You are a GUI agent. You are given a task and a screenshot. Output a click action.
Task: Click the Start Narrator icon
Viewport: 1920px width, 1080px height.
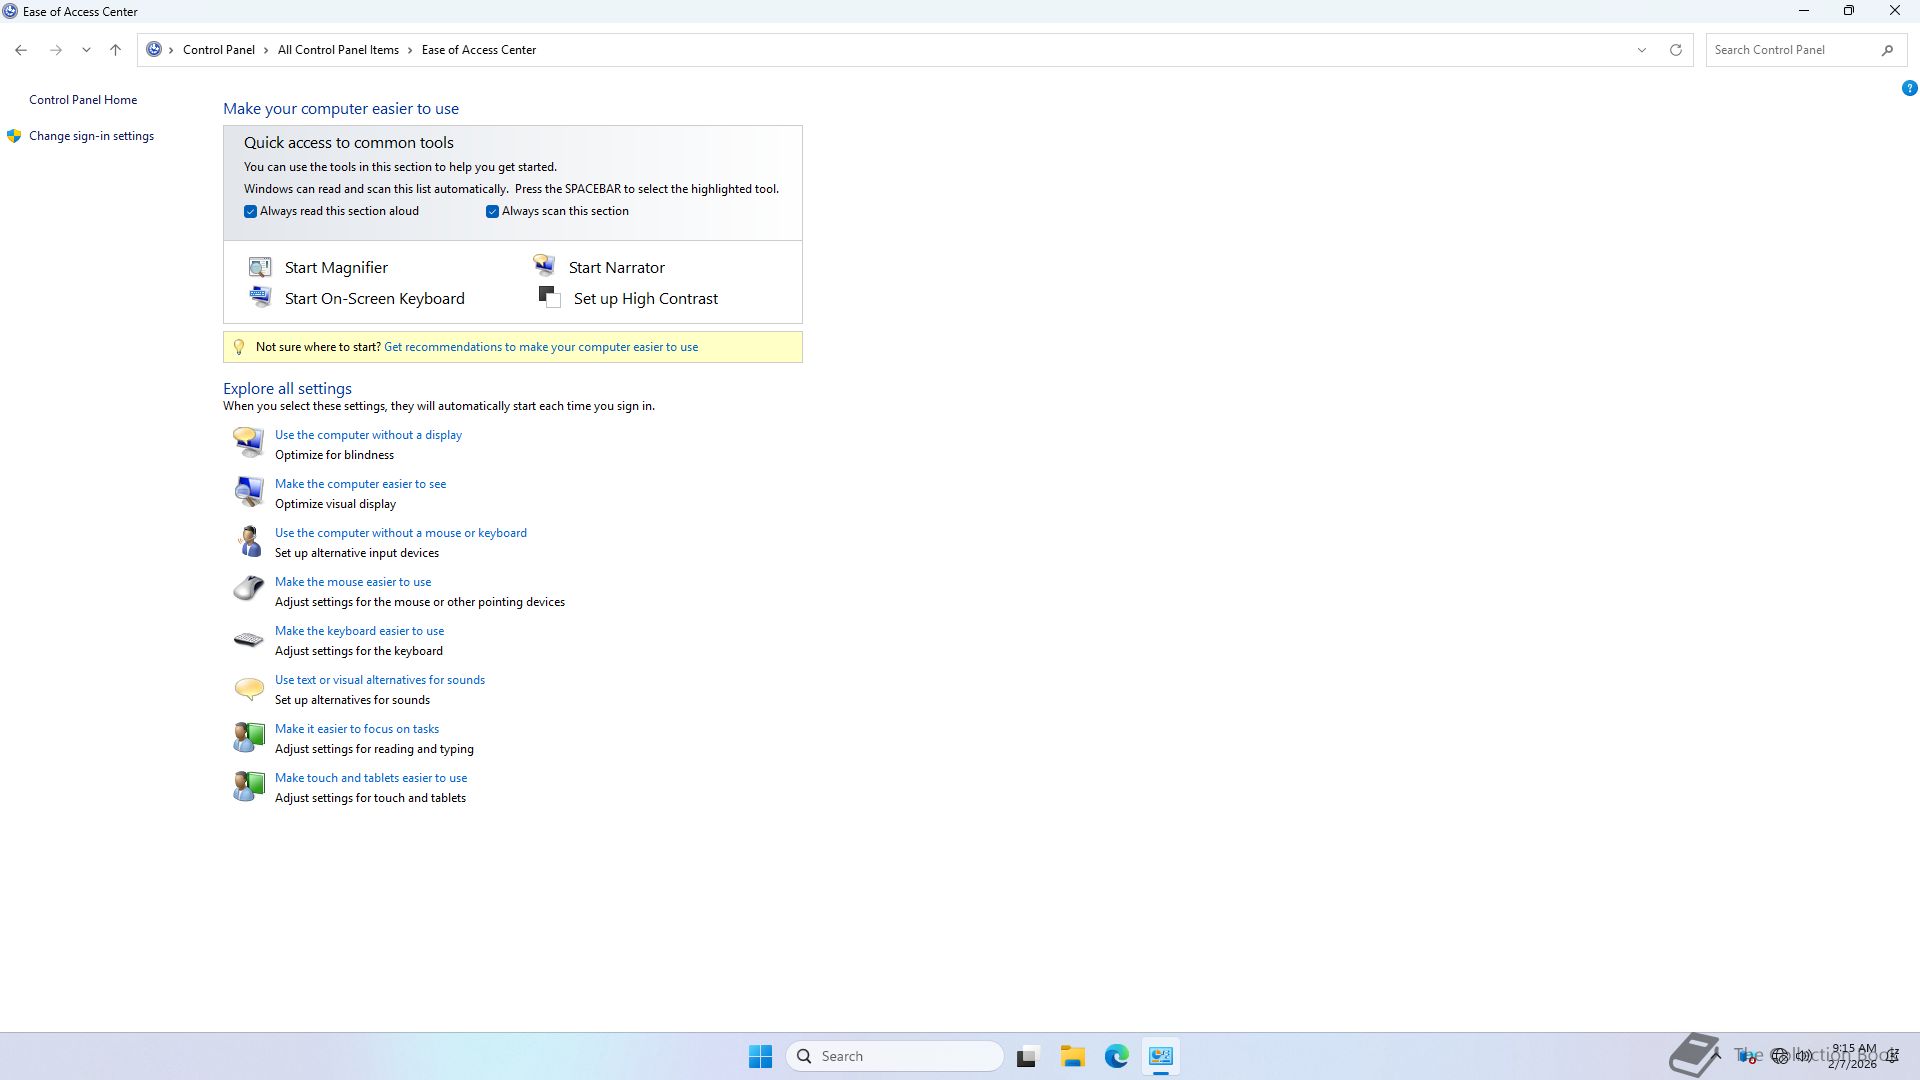coord(544,265)
